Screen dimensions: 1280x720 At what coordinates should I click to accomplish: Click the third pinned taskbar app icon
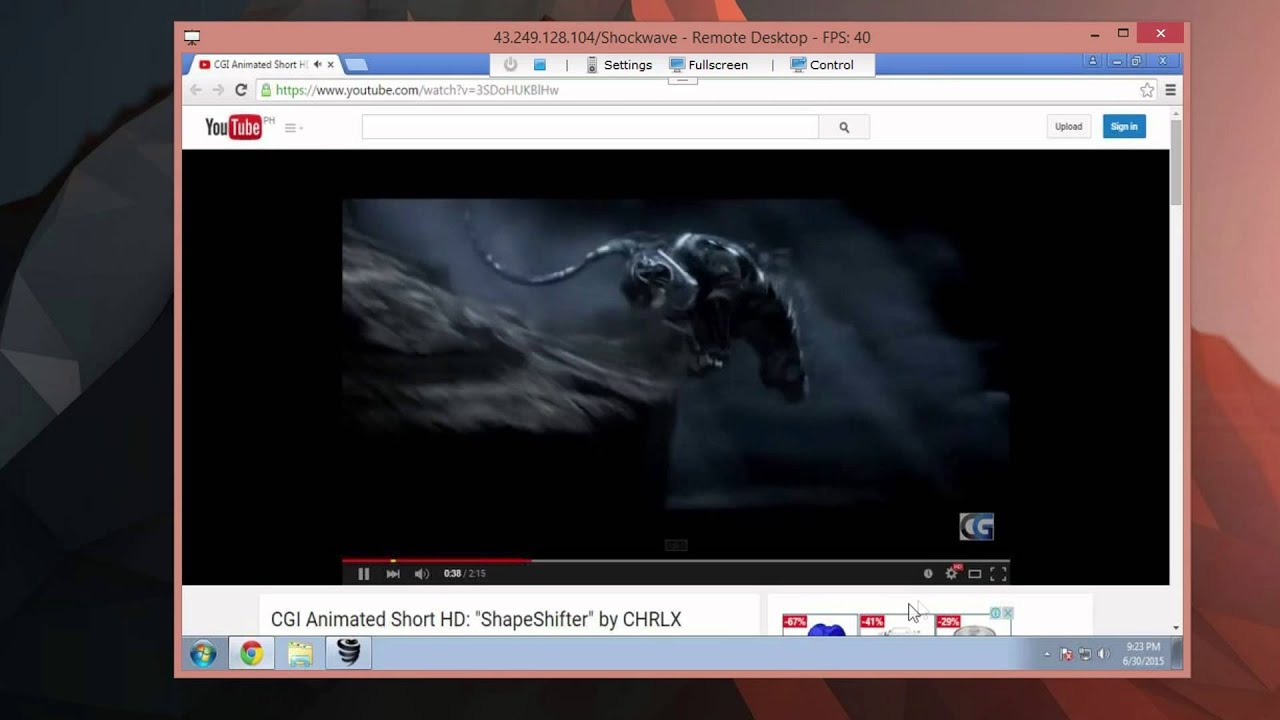[x=348, y=654]
